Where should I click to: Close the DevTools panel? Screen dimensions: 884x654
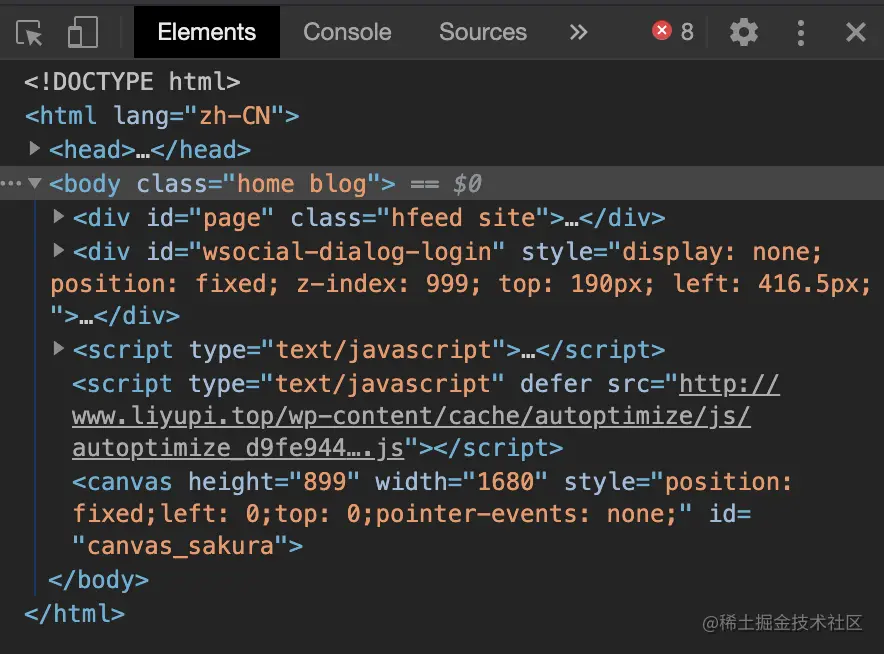click(x=855, y=32)
